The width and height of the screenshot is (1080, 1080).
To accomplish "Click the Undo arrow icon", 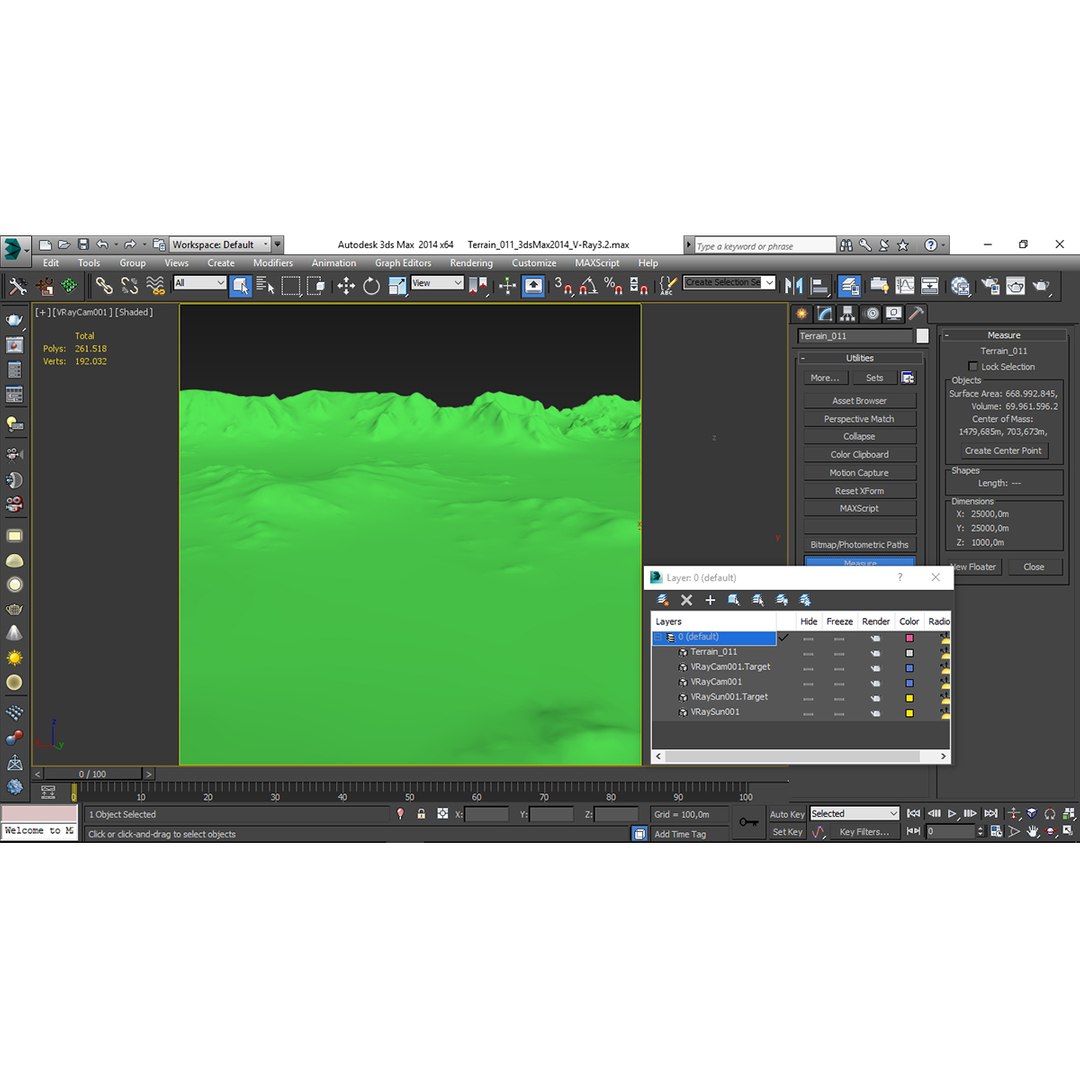I will [x=103, y=245].
